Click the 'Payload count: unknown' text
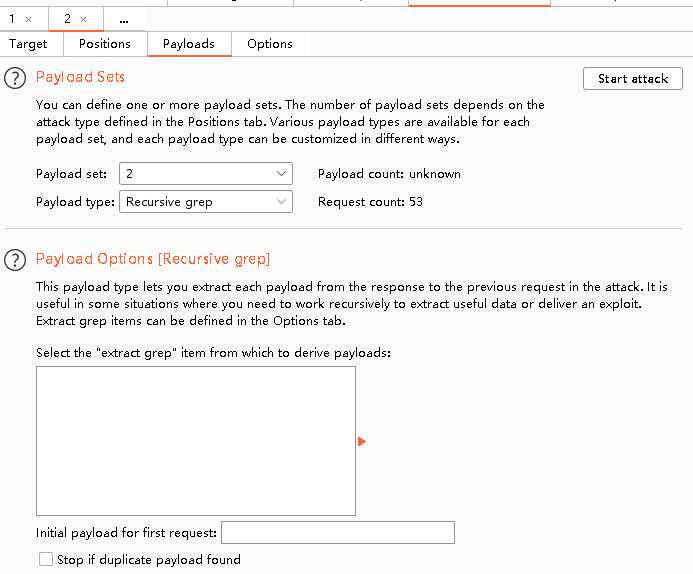 pos(389,174)
